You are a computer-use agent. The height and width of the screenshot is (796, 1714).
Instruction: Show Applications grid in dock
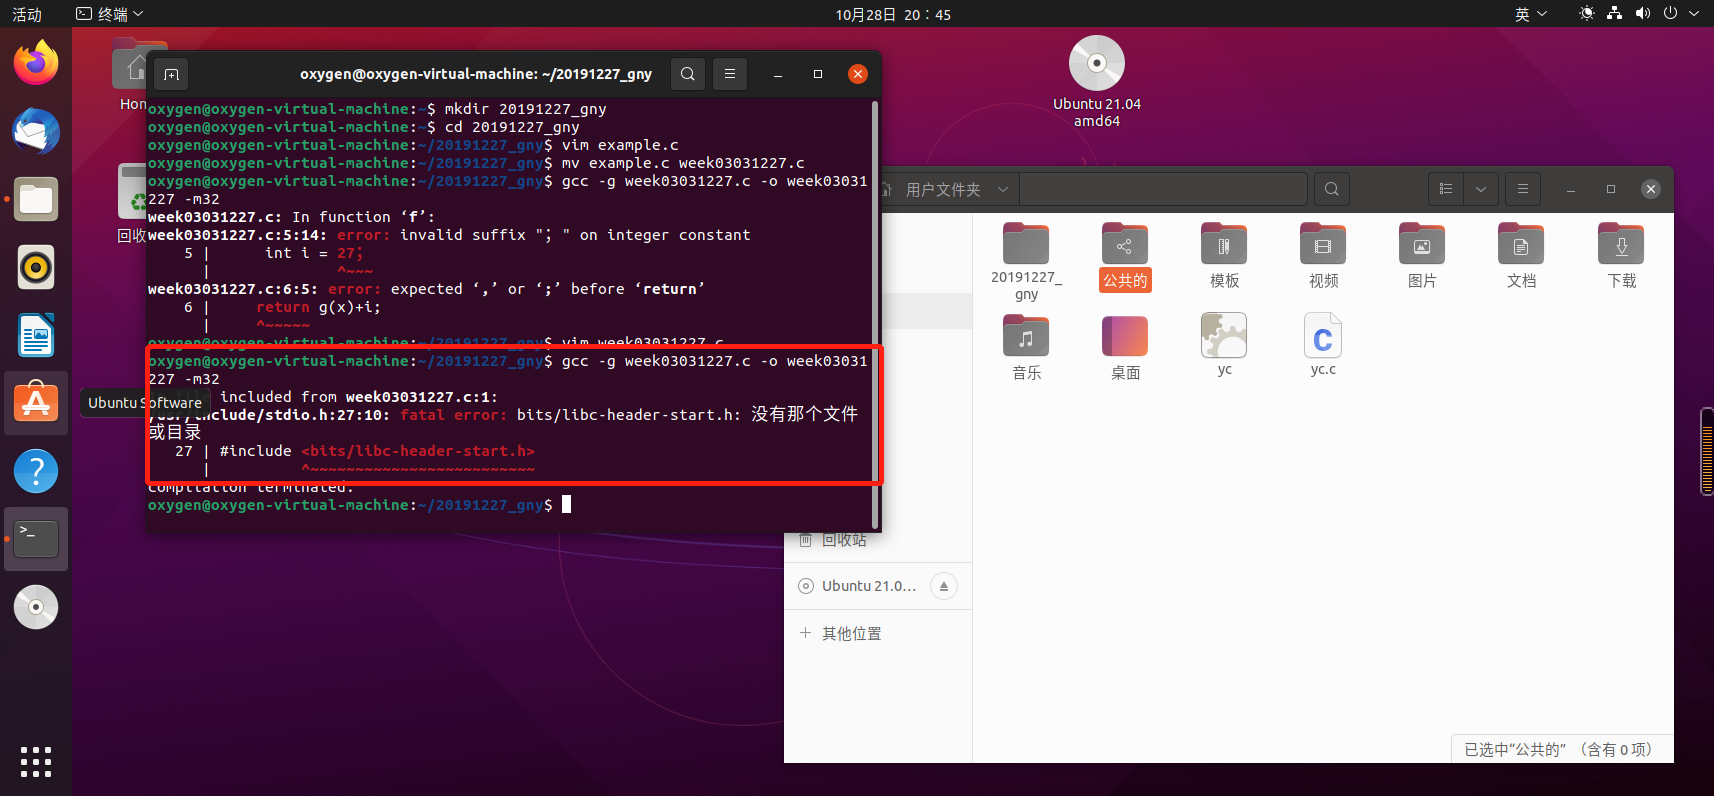coord(36,762)
